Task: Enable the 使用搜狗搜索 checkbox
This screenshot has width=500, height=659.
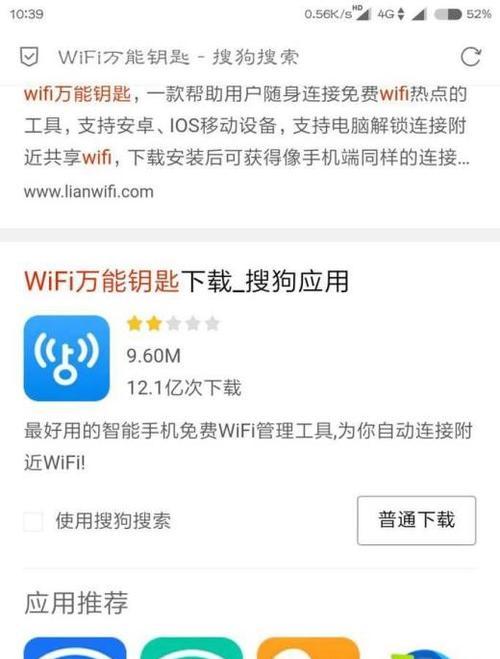Action: (33, 522)
